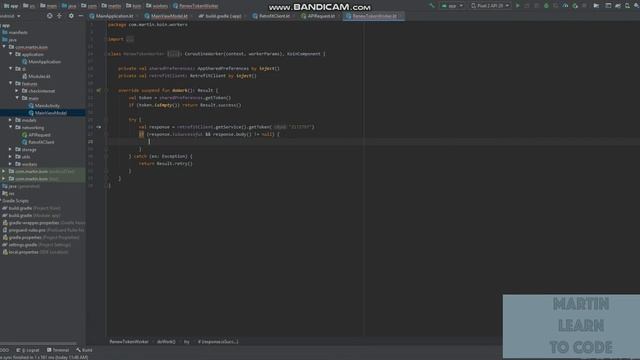Open project panel settings gear
Viewport: 640px width, 360px height.
pyautogui.click(x=71, y=16)
